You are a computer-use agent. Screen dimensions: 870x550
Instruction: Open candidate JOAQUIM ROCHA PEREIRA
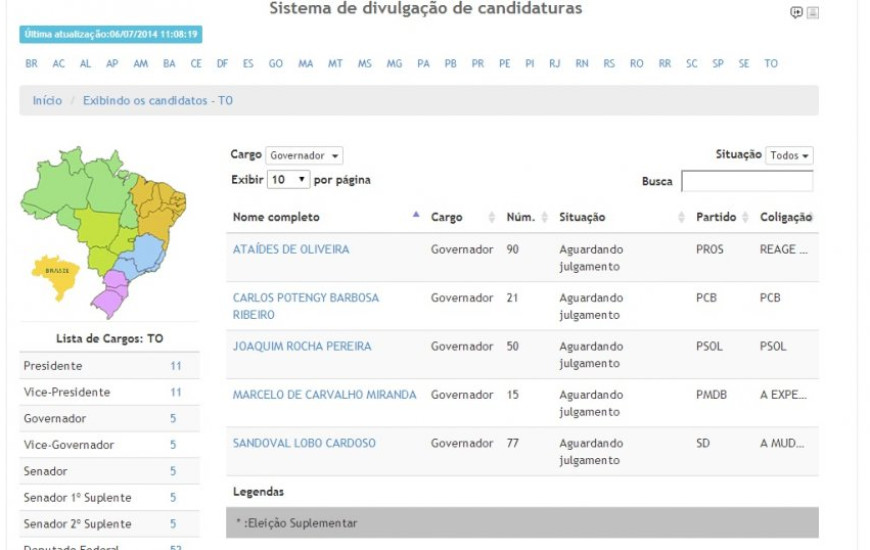point(302,346)
